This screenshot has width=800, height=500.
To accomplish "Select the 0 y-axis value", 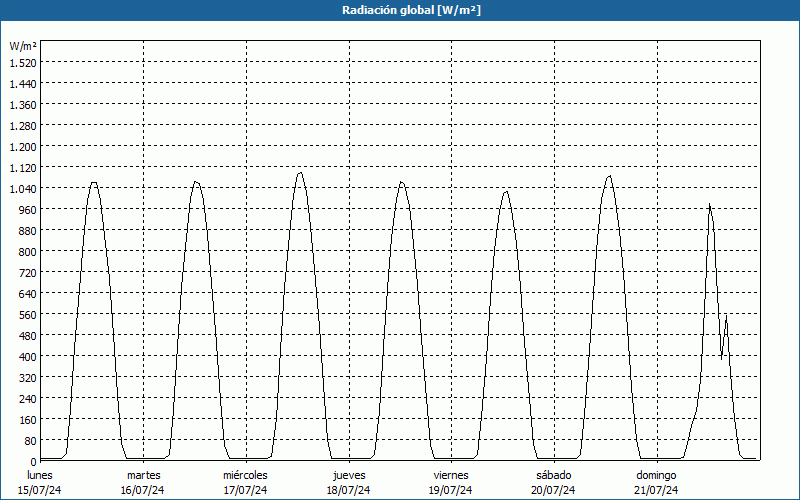I will (x=34, y=462).
